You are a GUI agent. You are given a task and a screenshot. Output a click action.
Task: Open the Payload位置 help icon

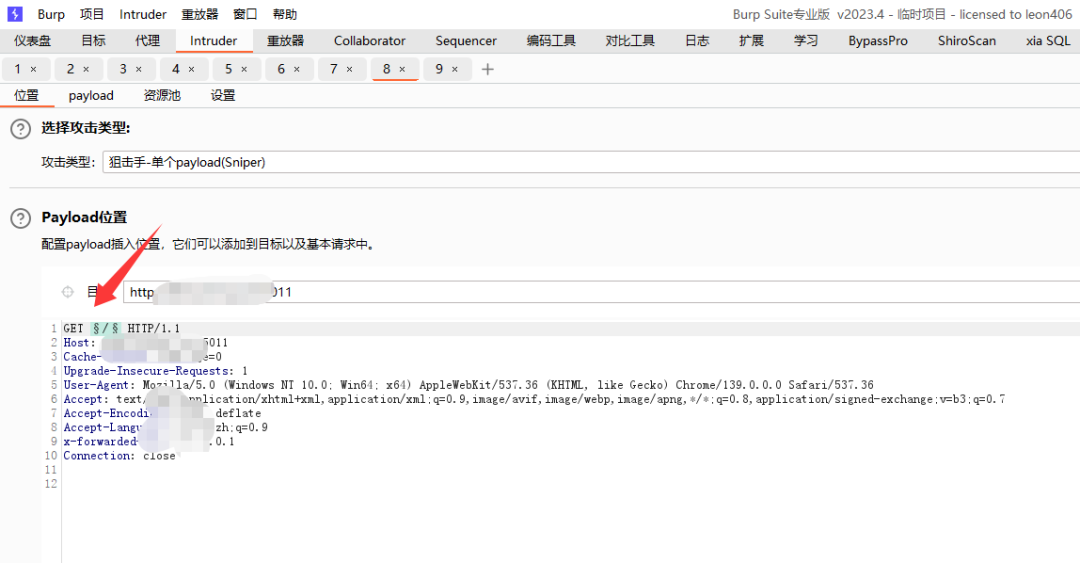pyautogui.click(x=21, y=218)
